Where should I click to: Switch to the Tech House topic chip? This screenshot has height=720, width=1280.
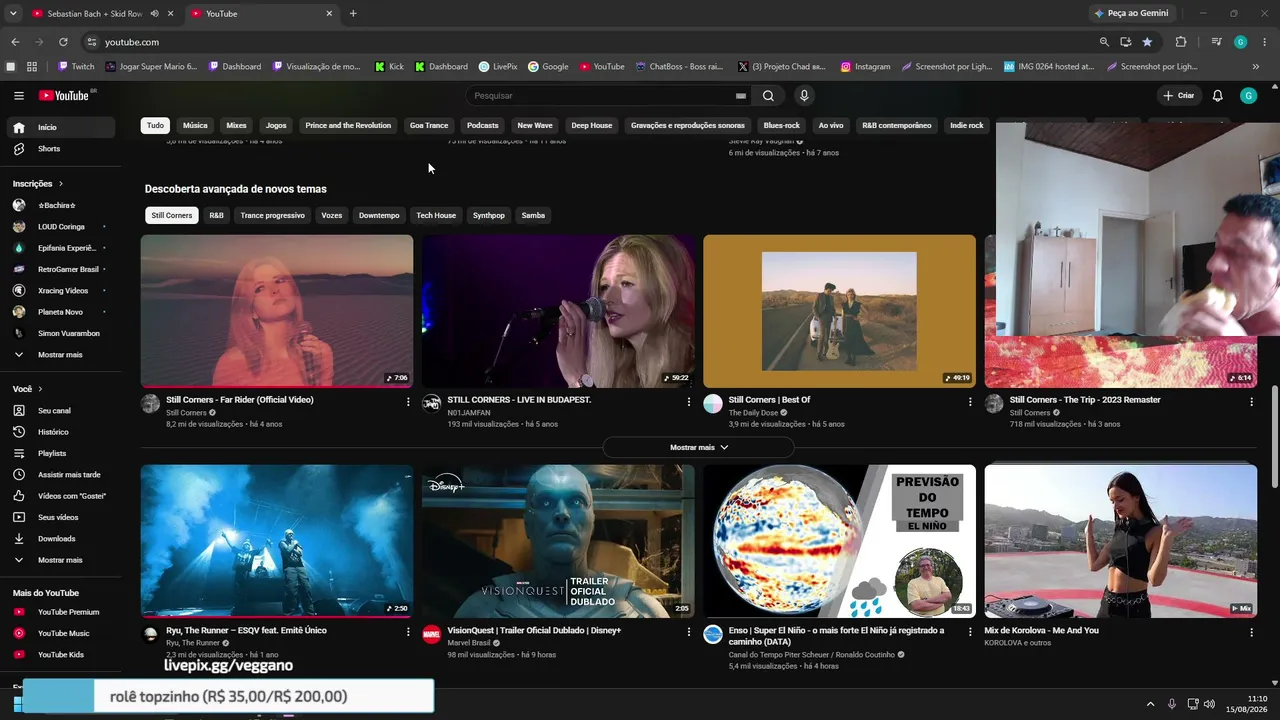436,216
